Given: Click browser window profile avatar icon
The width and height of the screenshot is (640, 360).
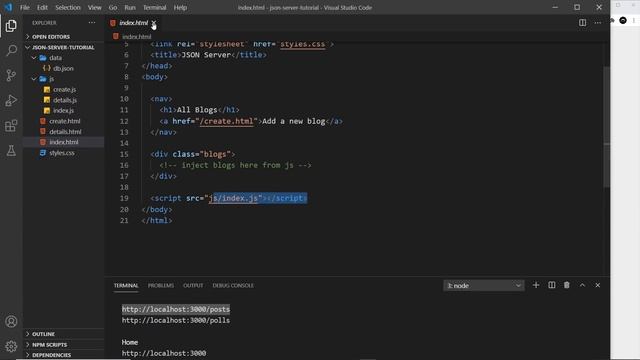Looking at the screenshot, I should pyautogui.click(x=623, y=20).
